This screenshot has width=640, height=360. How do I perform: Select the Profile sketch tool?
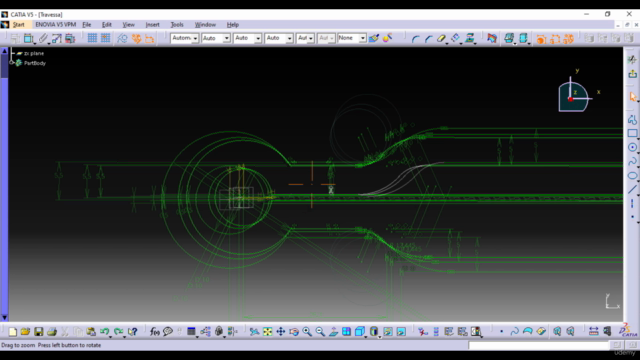coord(632,120)
